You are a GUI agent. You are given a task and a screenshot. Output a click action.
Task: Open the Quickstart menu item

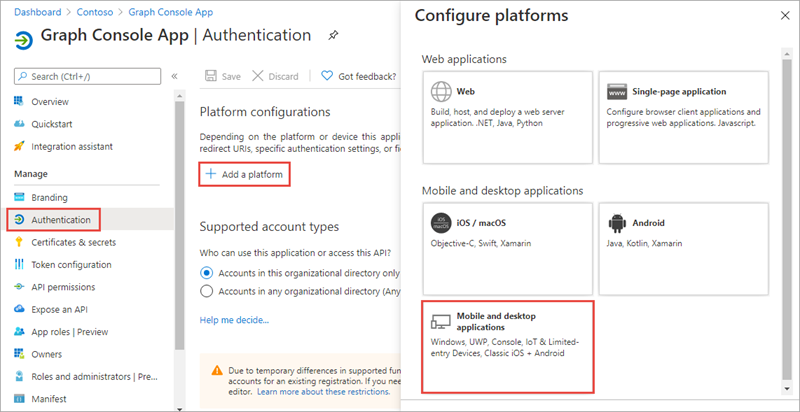(52, 124)
